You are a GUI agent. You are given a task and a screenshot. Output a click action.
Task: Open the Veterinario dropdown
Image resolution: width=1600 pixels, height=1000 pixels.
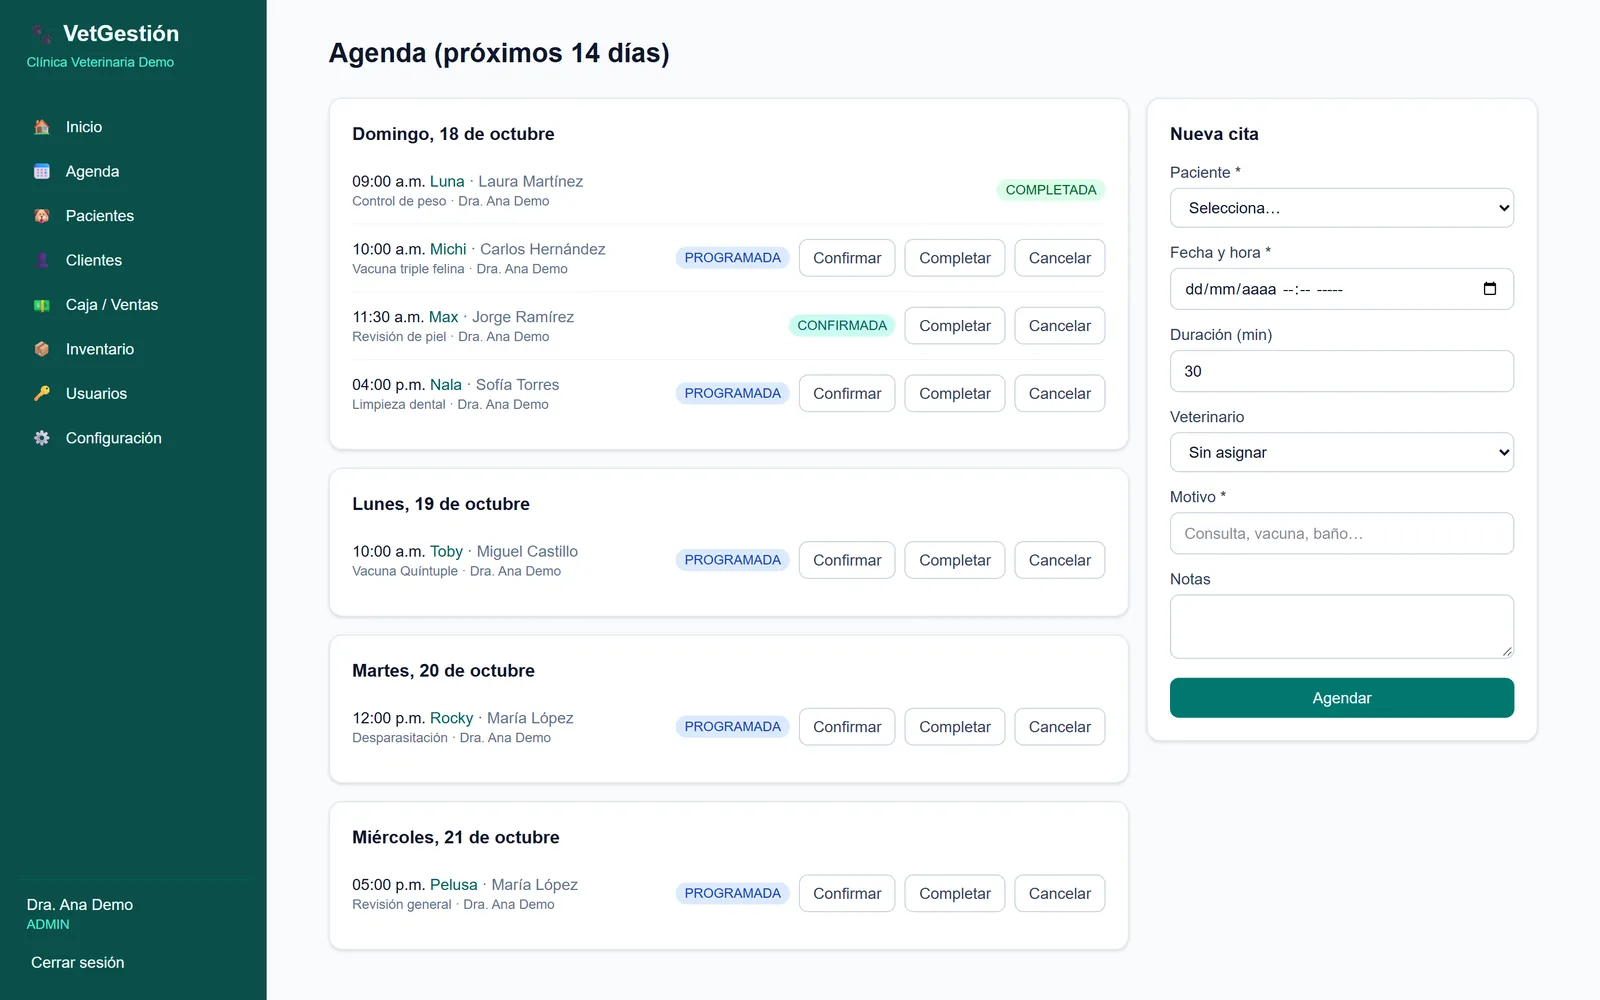[1341, 452]
